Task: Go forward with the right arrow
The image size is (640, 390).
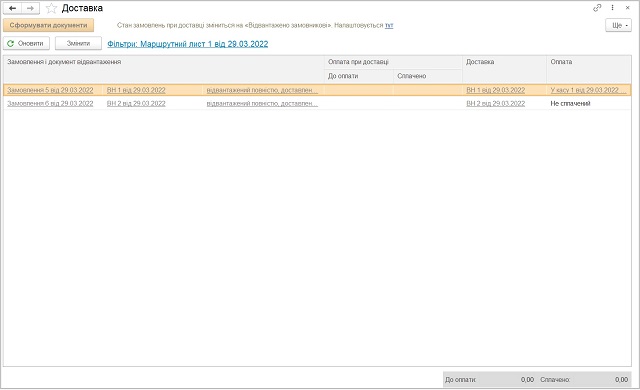Action: coord(30,8)
